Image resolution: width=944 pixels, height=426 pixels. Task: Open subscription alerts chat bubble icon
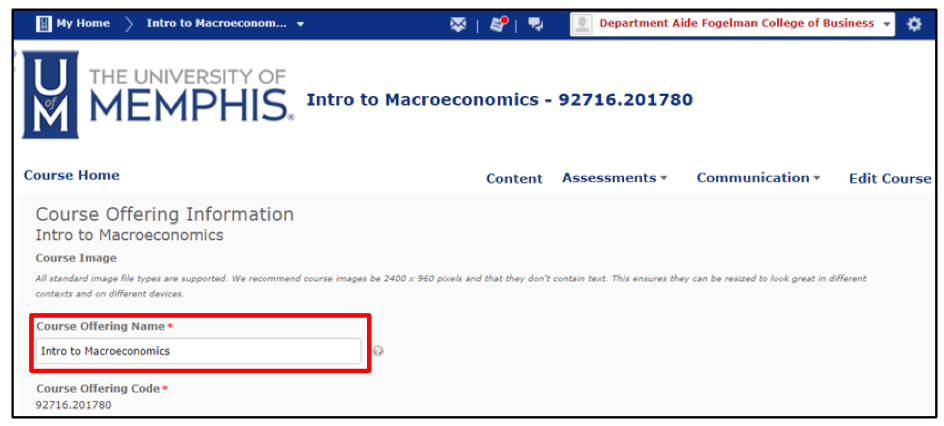pos(536,25)
